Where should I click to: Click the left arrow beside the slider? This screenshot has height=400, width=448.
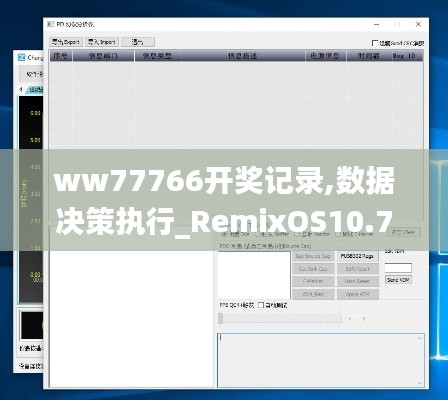coord(350,319)
